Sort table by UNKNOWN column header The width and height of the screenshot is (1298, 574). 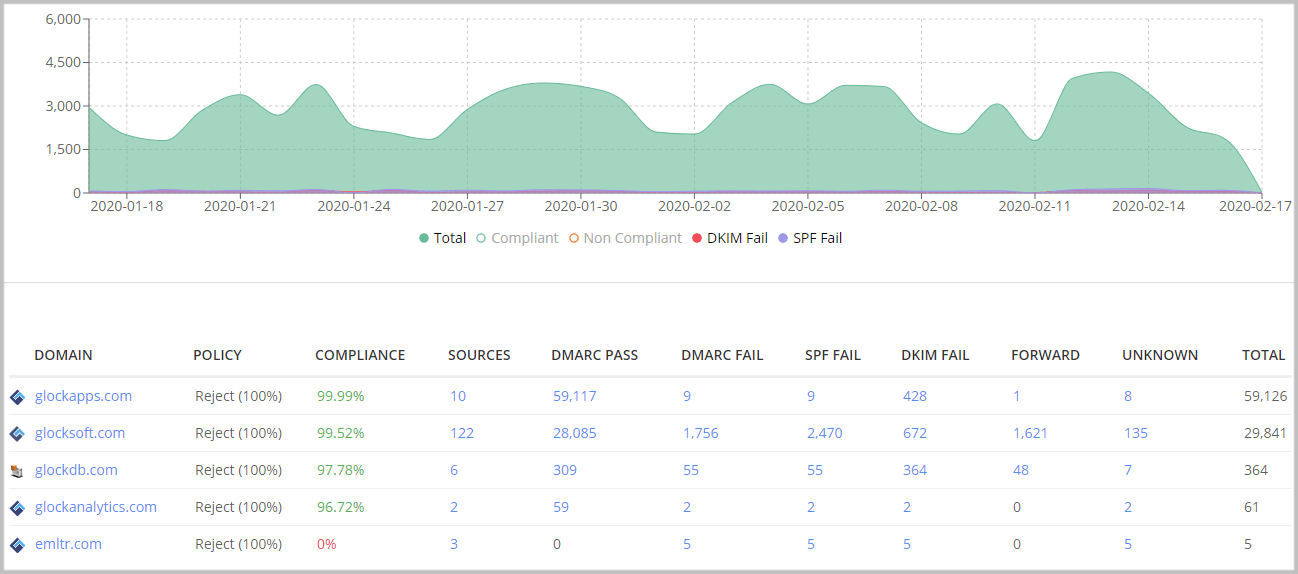(1160, 355)
